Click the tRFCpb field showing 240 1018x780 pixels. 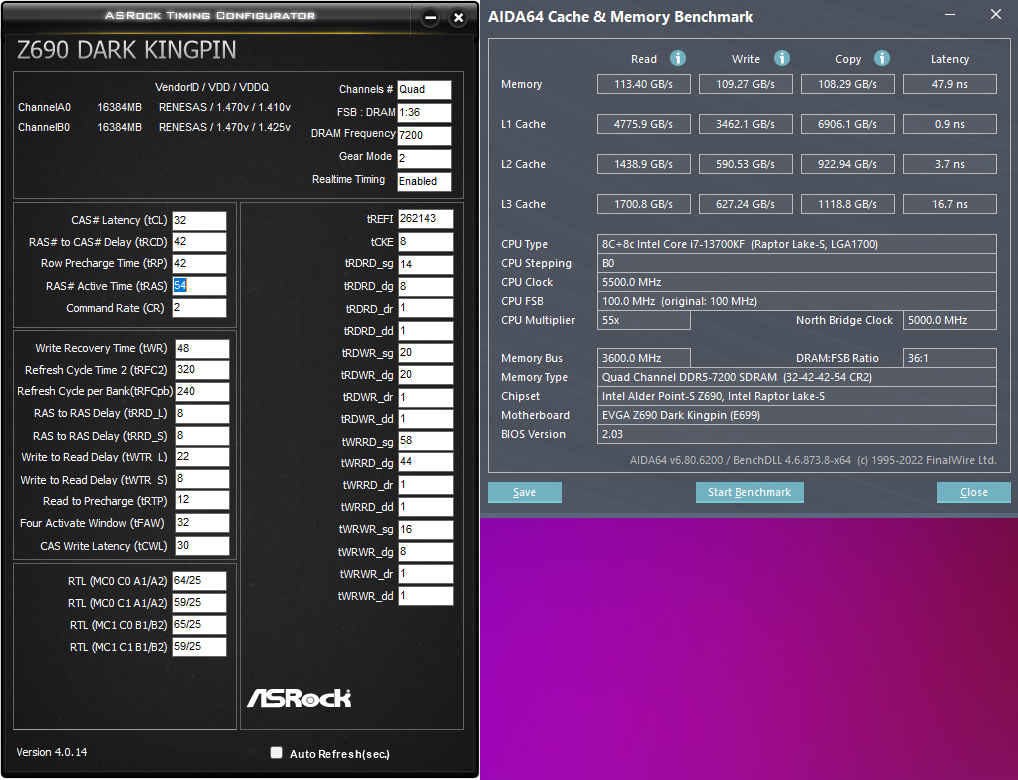tap(203, 392)
